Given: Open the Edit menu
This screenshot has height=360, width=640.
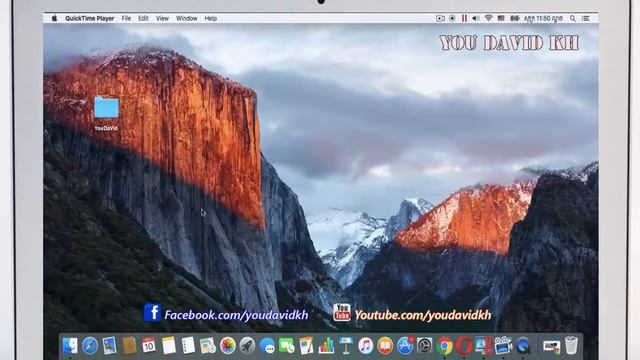Looking at the screenshot, I should point(143,18).
